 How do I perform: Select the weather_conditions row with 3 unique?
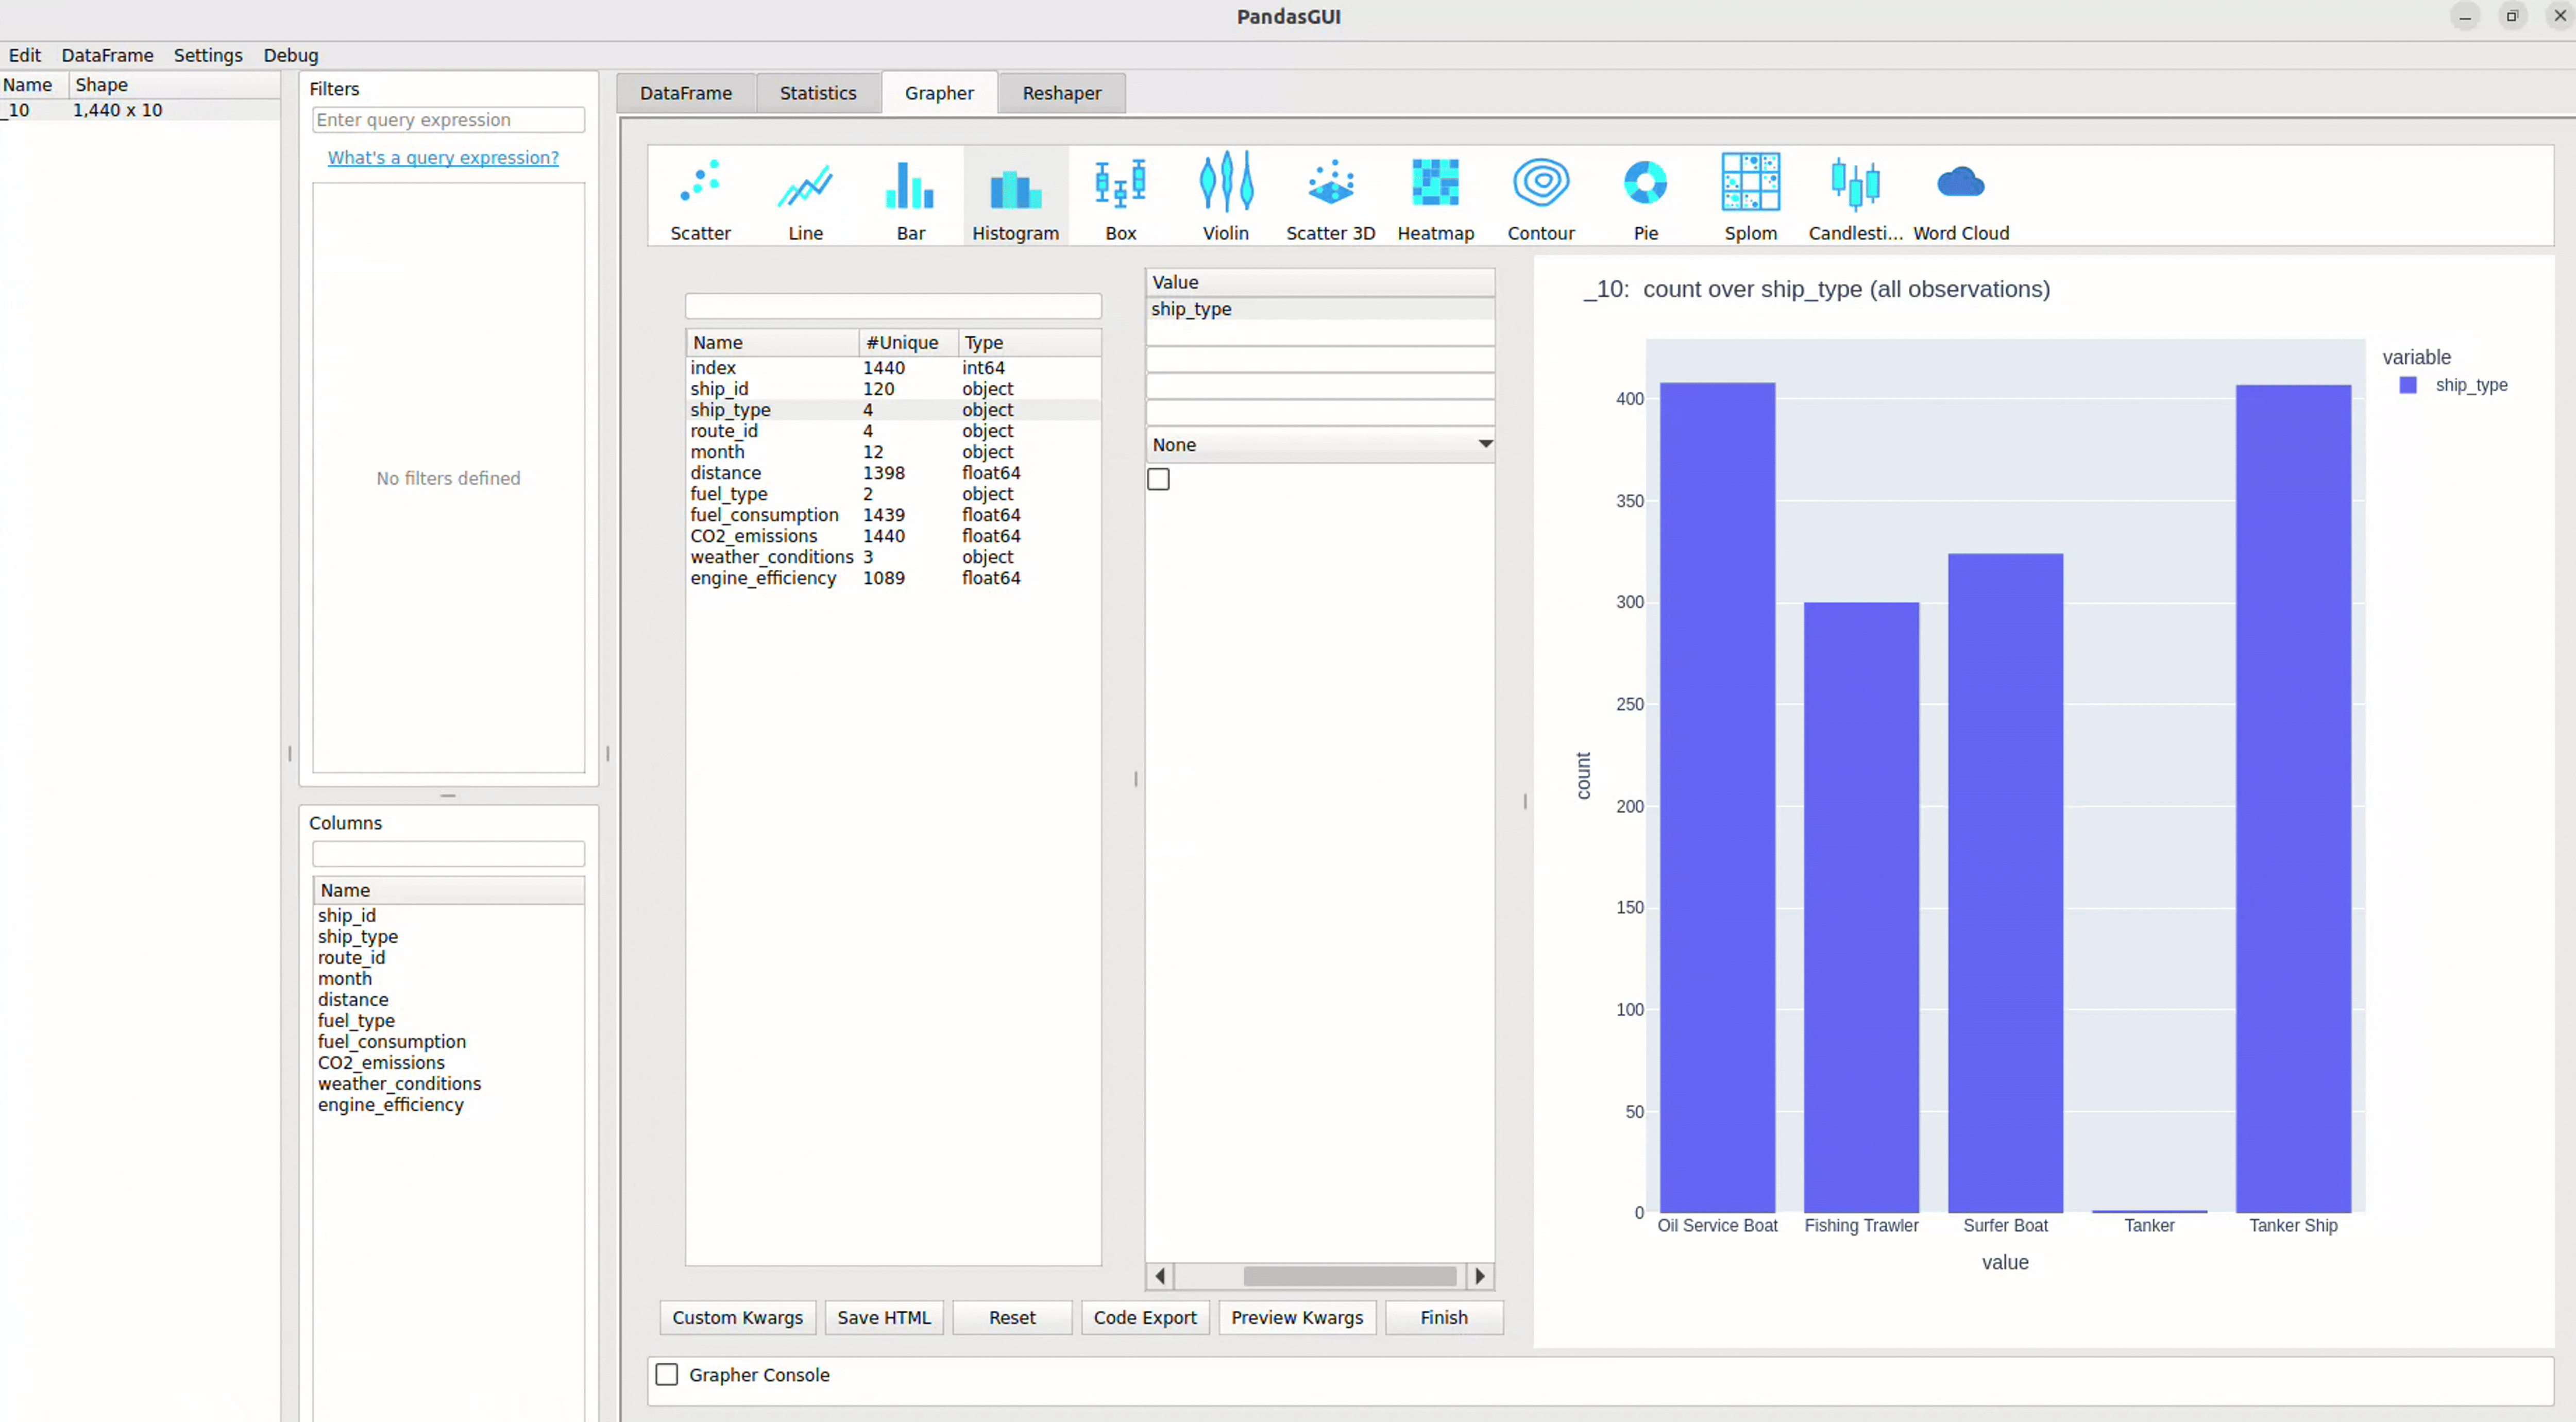[x=893, y=557]
